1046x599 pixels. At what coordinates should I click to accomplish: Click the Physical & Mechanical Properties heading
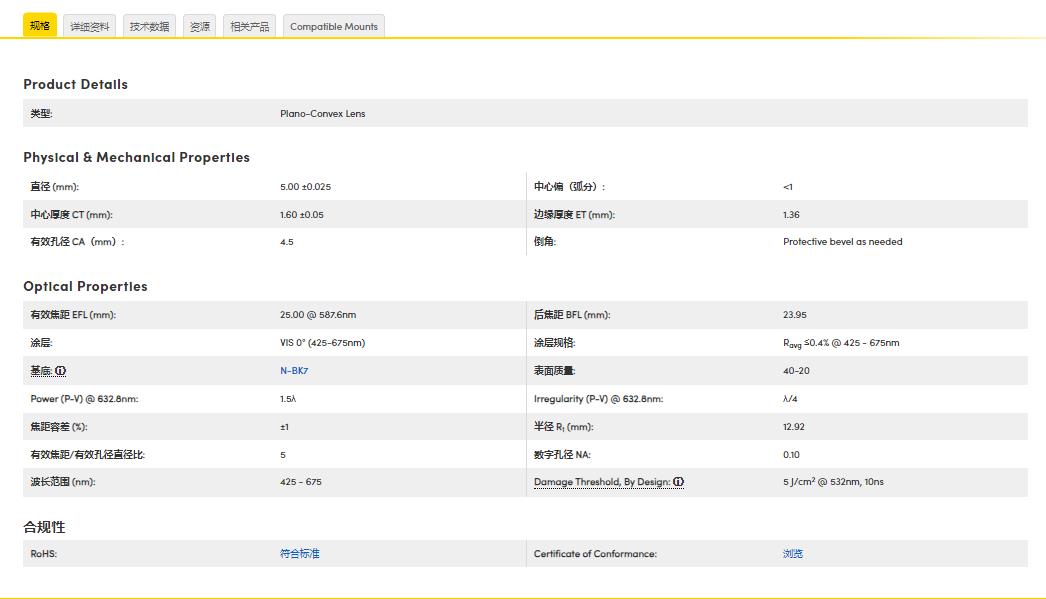point(136,157)
